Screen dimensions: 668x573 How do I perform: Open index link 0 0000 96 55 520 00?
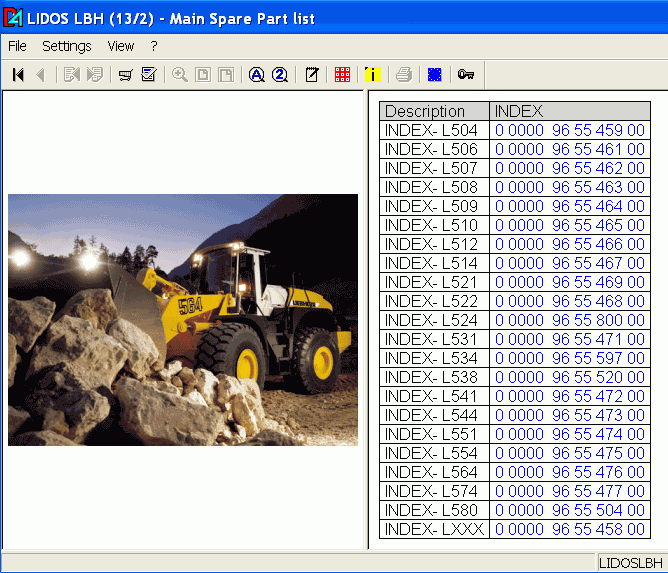click(570, 377)
